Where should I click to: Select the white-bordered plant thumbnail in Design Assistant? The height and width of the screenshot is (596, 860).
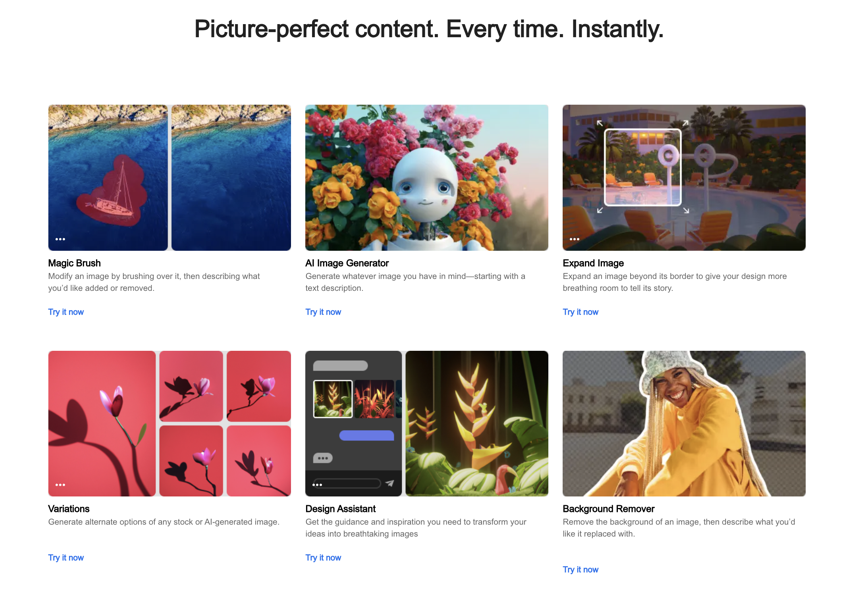coord(333,398)
